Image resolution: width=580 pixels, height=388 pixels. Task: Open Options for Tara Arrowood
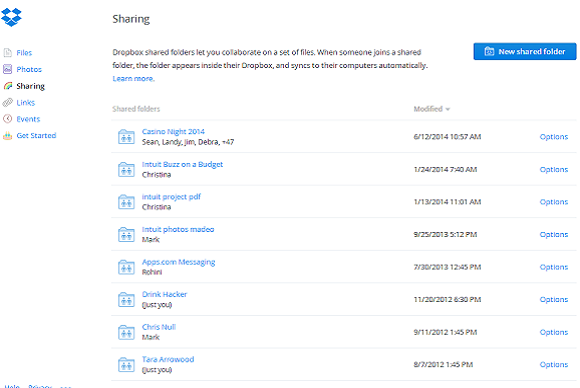pos(553,365)
